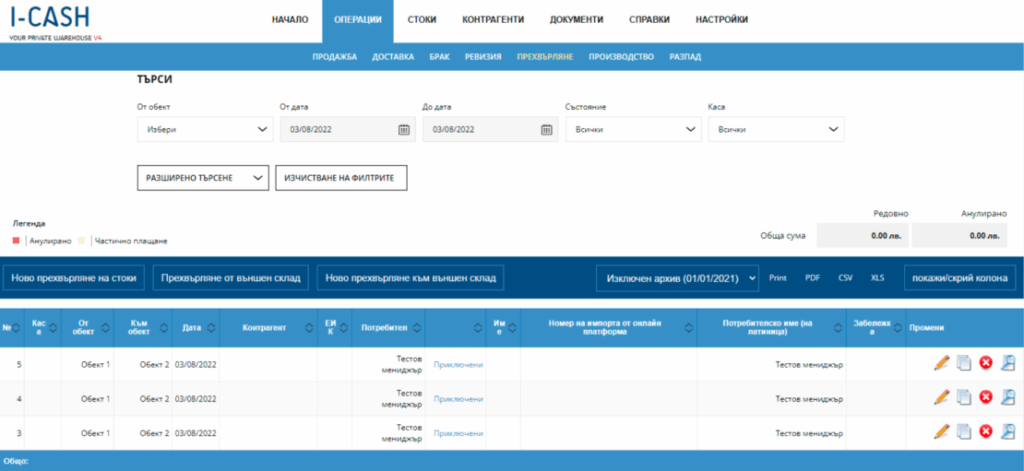Click the red 'Анулирано' legend swatch
This screenshot has height=471, width=1024.
click(x=16, y=241)
